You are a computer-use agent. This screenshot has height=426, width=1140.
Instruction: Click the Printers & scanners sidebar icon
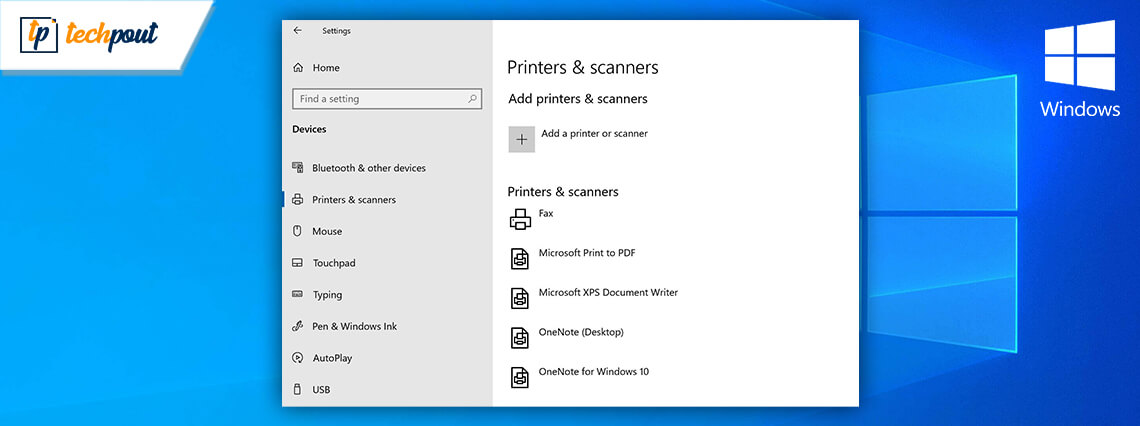pyautogui.click(x=297, y=200)
